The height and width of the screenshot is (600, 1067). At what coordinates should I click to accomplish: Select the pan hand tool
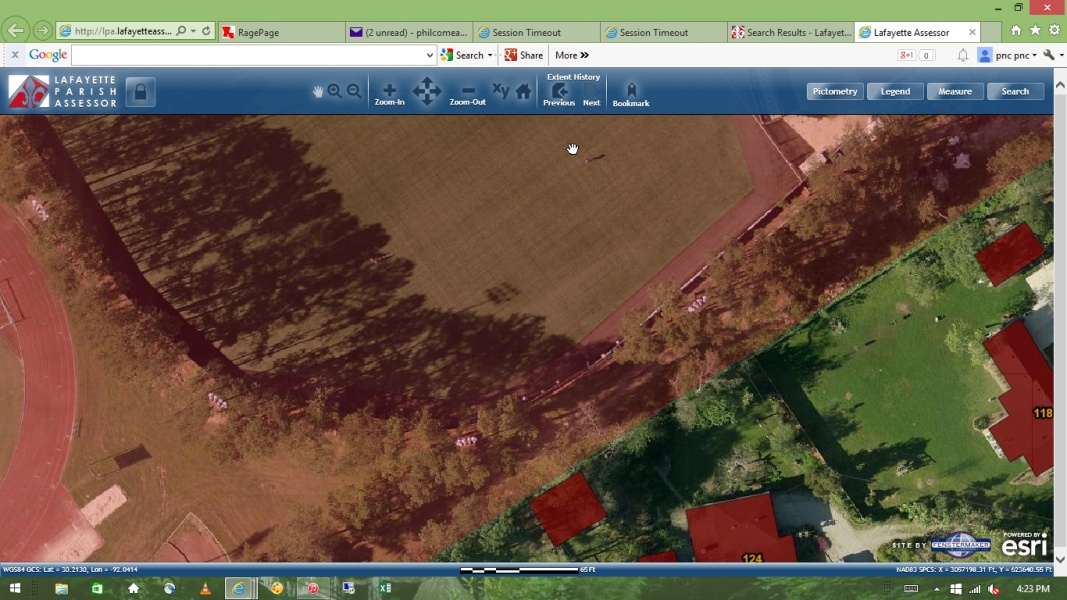tap(318, 91)
